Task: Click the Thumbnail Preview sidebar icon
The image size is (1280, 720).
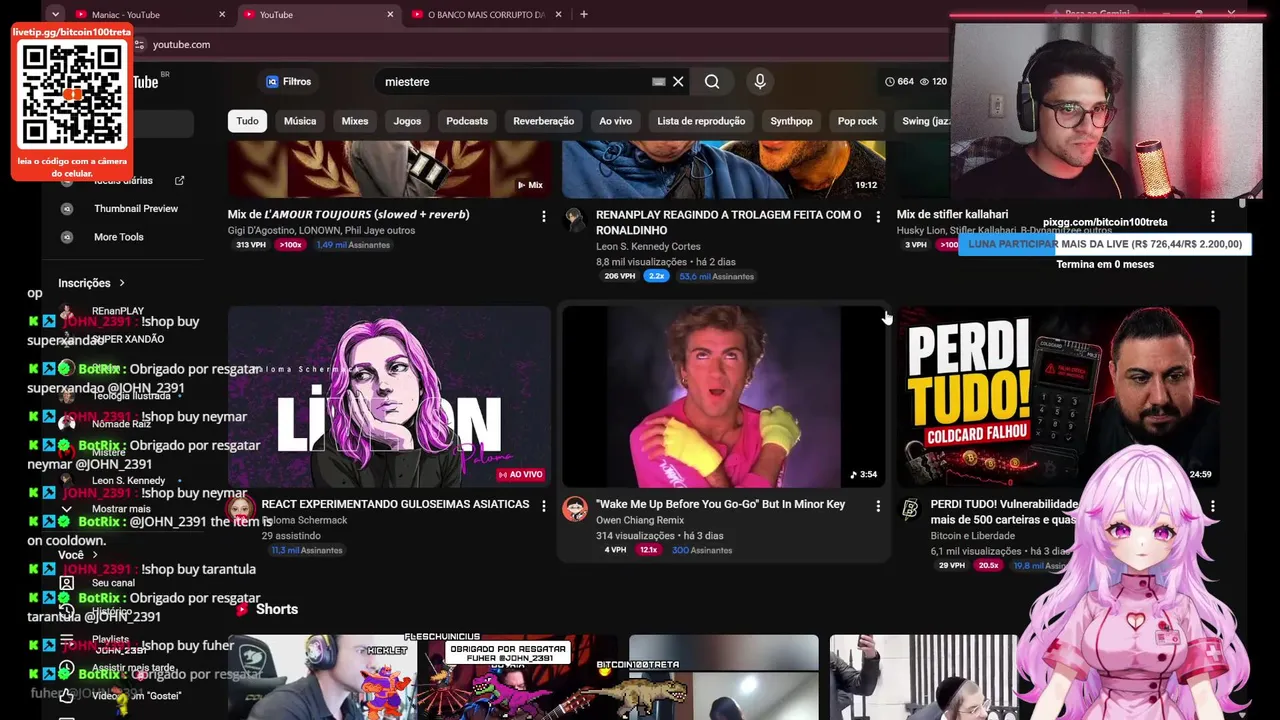Action: tap(67, 209)
